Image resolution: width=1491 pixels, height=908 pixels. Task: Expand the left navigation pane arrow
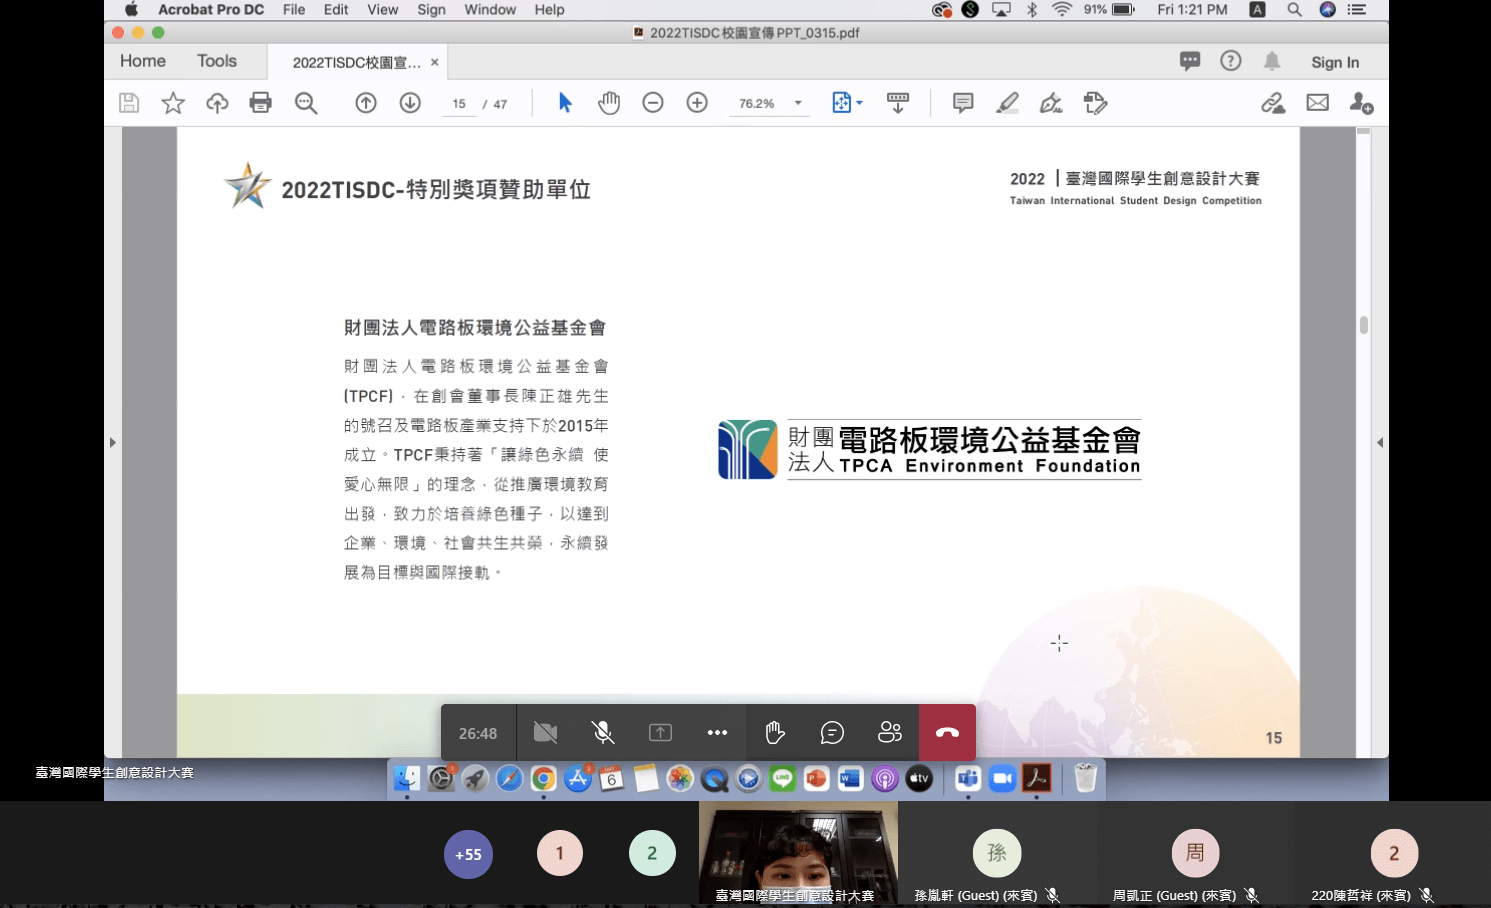113,442
